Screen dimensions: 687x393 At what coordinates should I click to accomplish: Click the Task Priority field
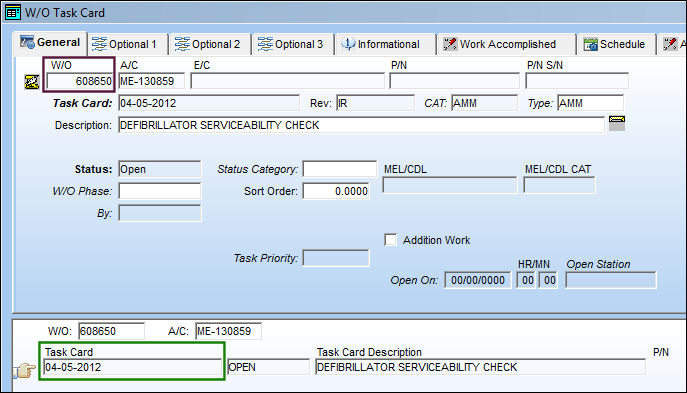coord(336,258)
